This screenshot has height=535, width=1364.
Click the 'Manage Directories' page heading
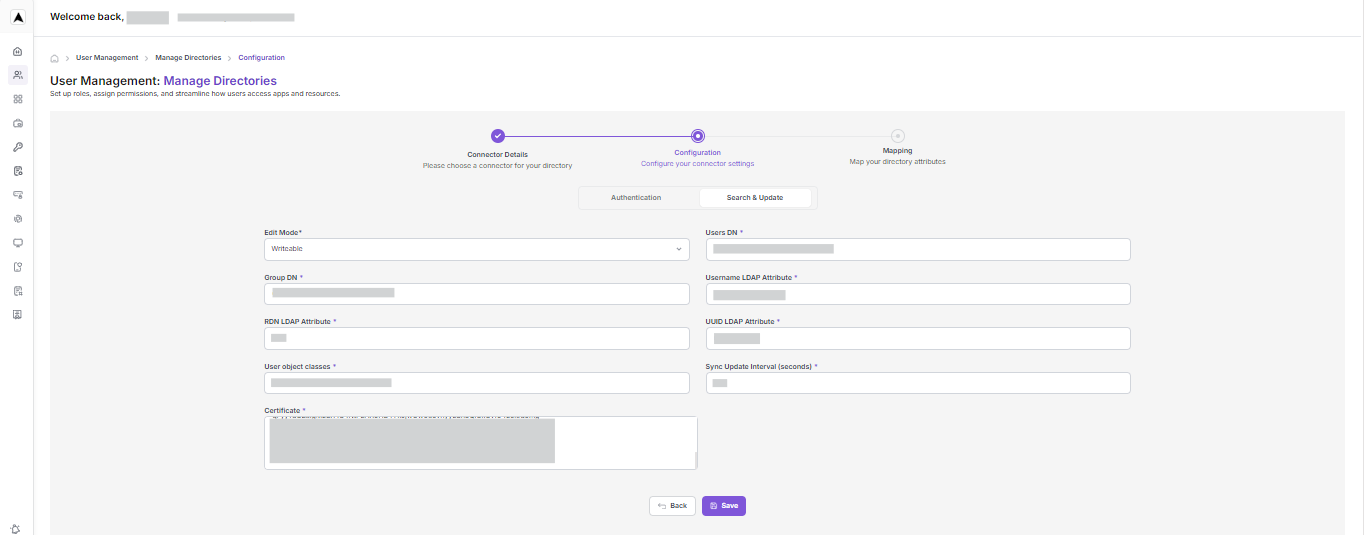click(x=220, y=81)
